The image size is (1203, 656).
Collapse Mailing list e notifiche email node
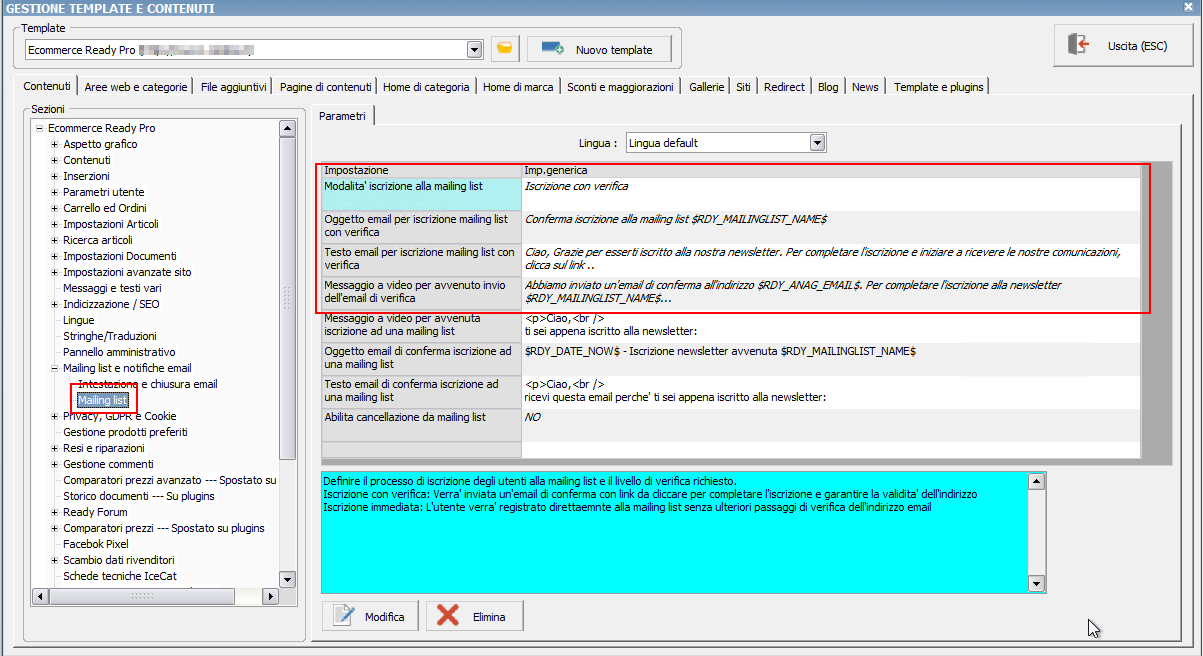click(x=55, y=368)
